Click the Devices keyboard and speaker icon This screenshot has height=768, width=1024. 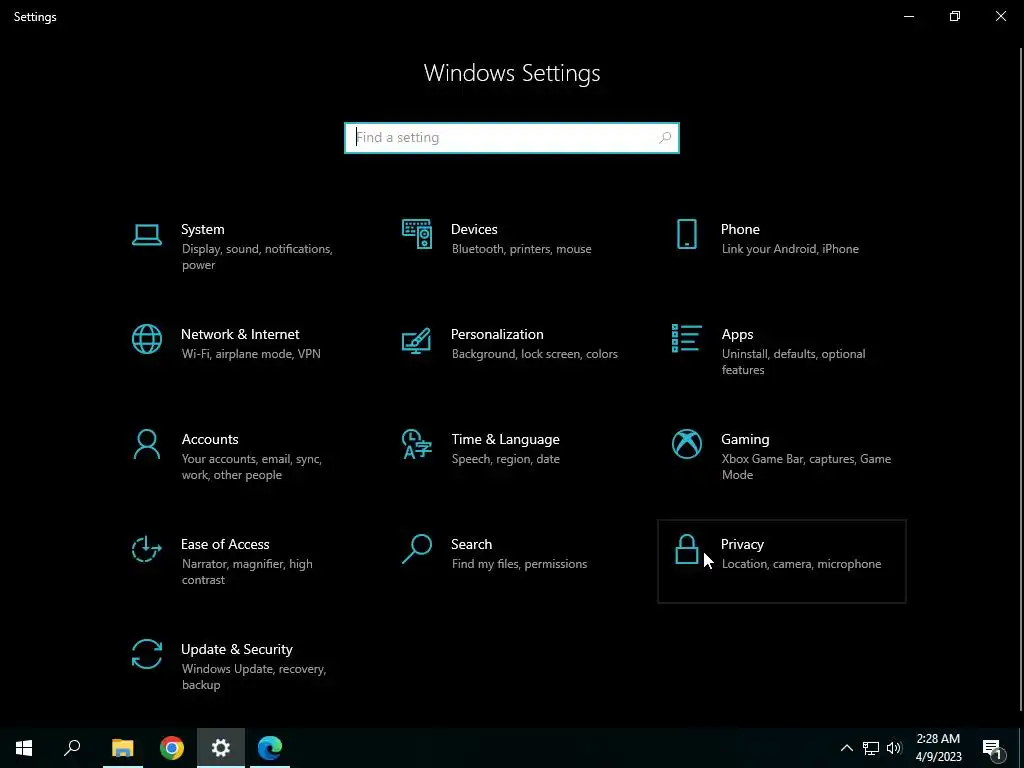coord(417,234)
